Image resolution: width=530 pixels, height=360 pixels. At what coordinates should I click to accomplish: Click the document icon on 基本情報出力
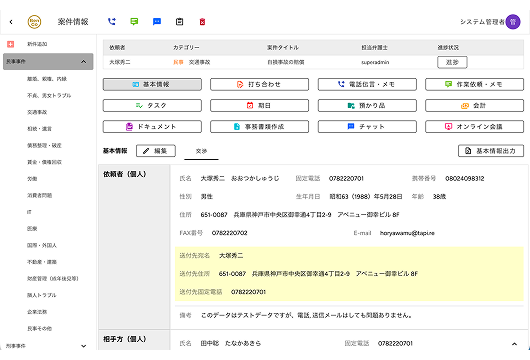click(x=468, y=151)
